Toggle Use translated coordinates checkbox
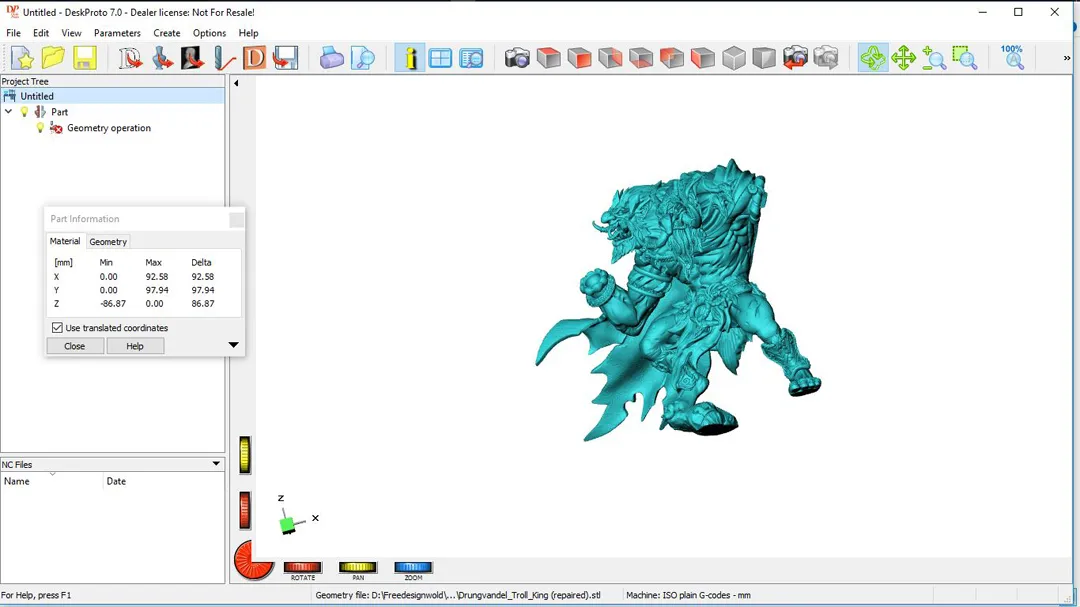 [x=57, y=328]
